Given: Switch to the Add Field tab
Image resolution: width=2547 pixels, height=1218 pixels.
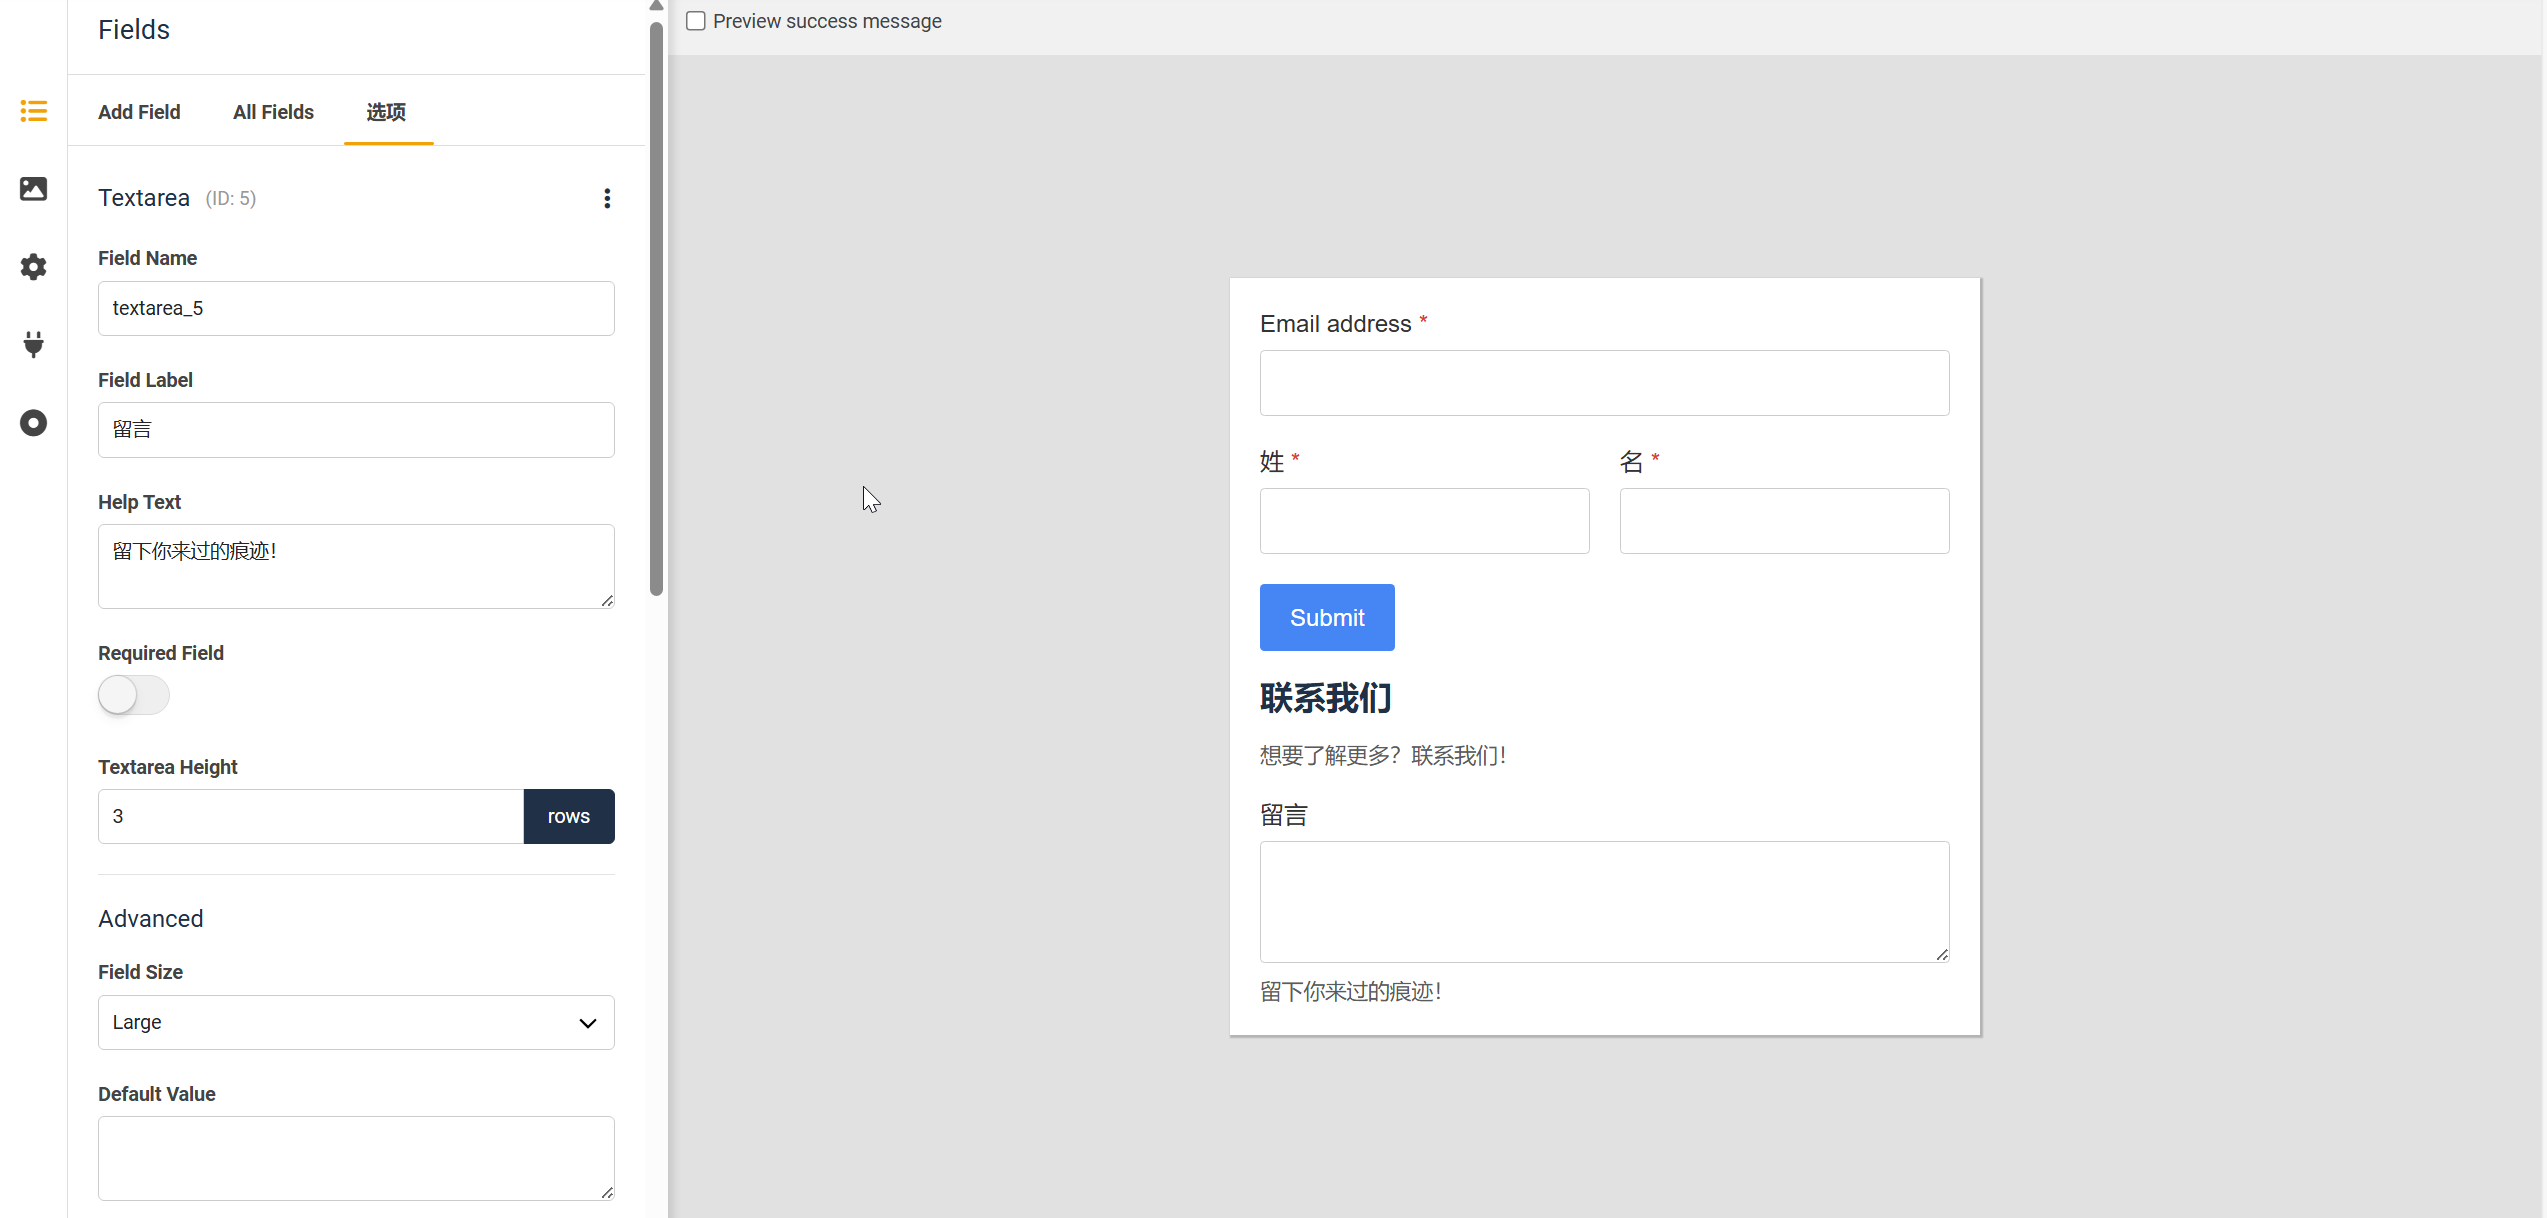Looking at the screenshot, I should pos(139,112).
